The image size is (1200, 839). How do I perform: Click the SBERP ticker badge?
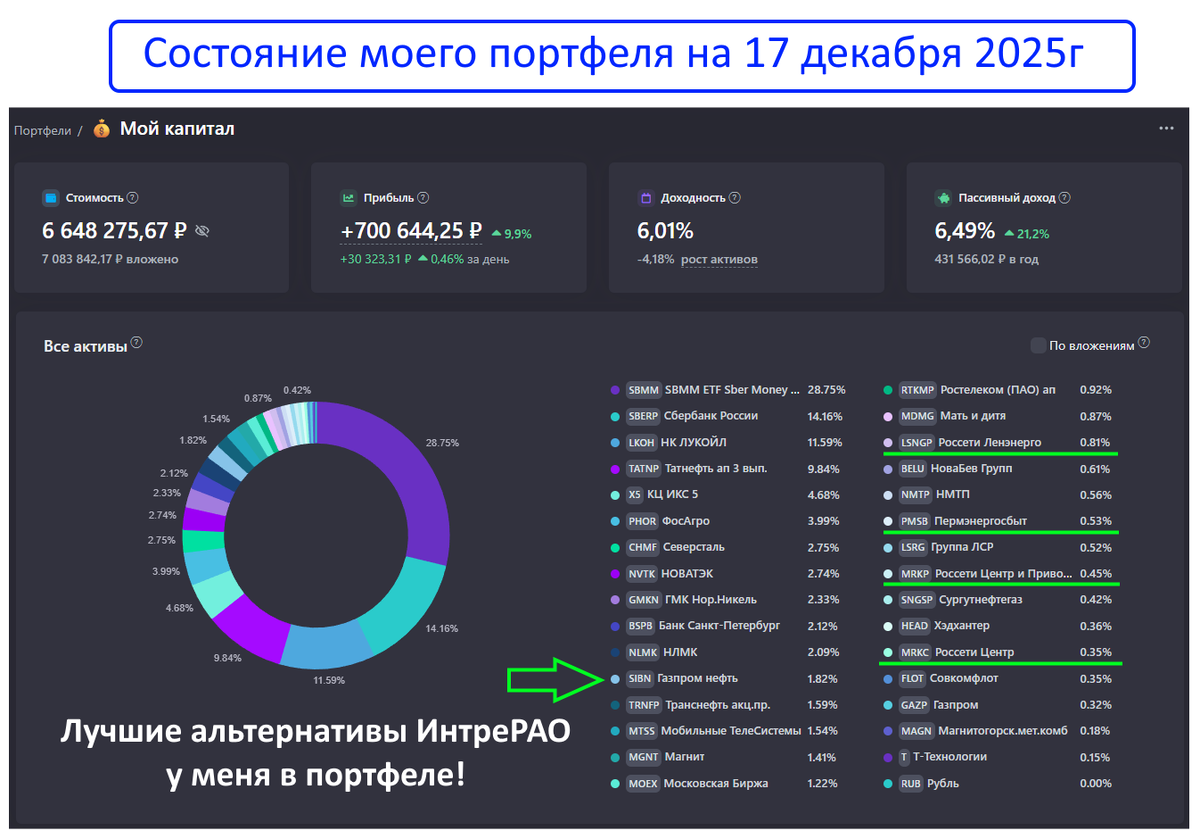click(643, 416)
